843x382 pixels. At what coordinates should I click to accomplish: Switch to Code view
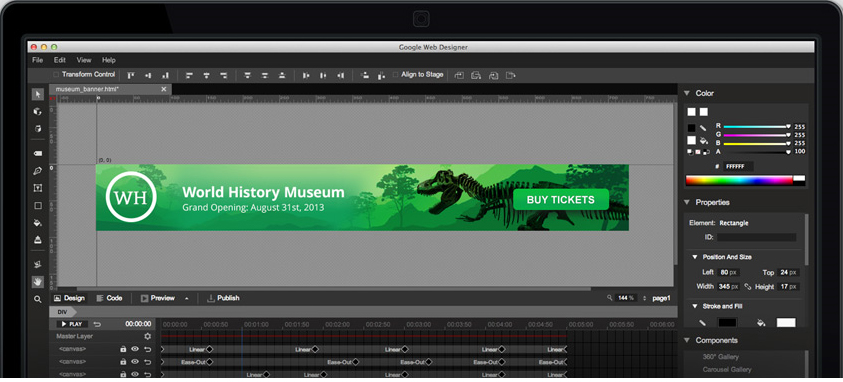[x=109, y=298]
